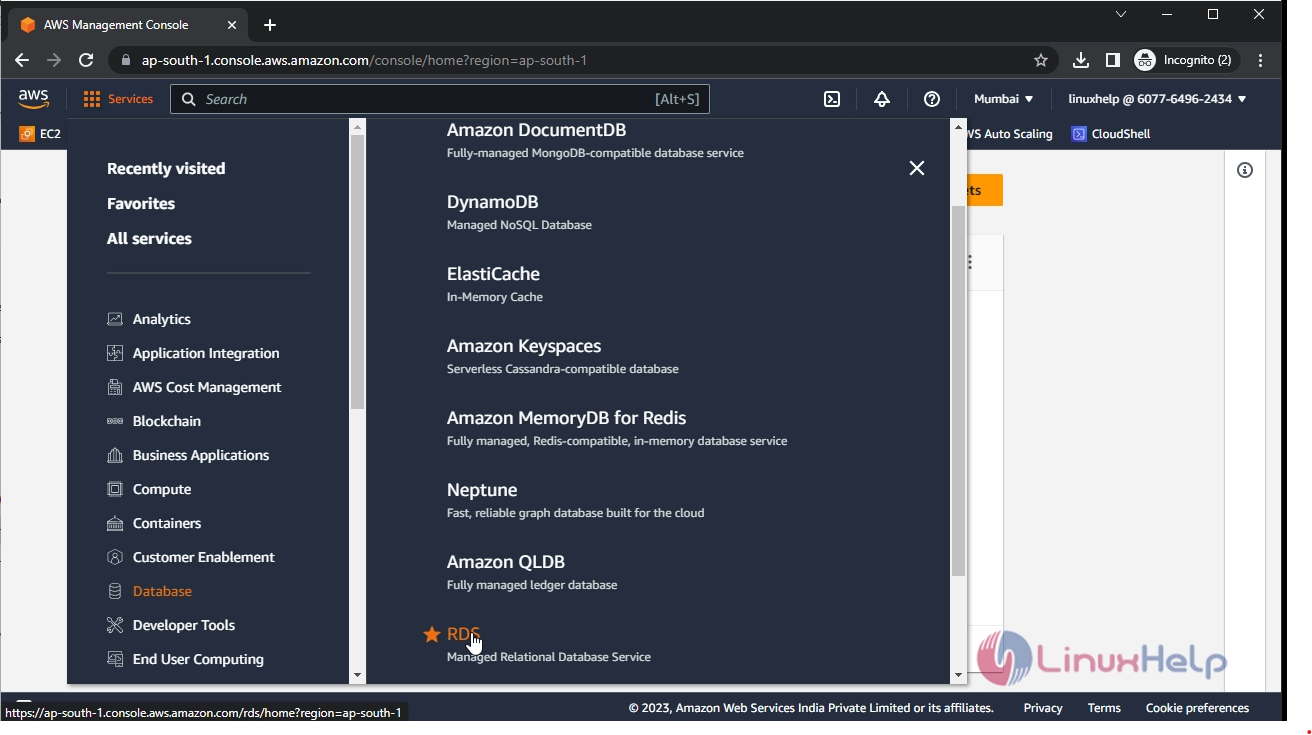Open the AWS logo home link
1312x735 pixels.
(x=33, y=99)
